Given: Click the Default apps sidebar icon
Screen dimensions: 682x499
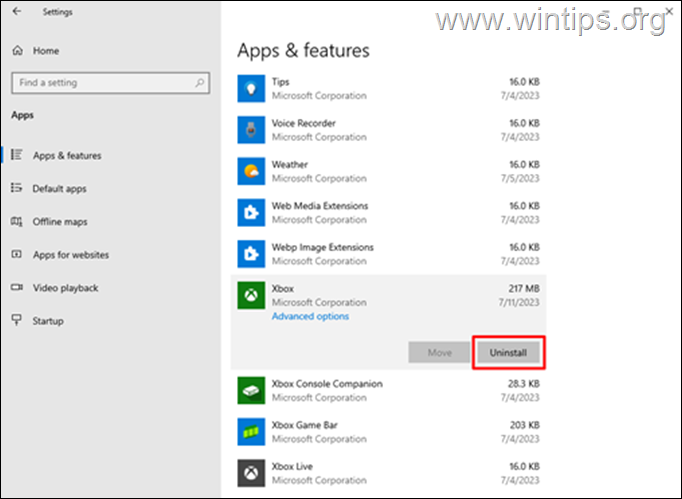Looking at the screenshot, I should 17,188.
